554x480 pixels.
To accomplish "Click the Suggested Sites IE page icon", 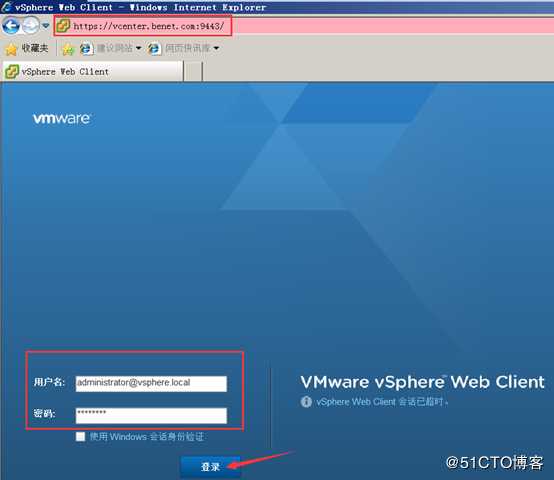I will (86, 48).
